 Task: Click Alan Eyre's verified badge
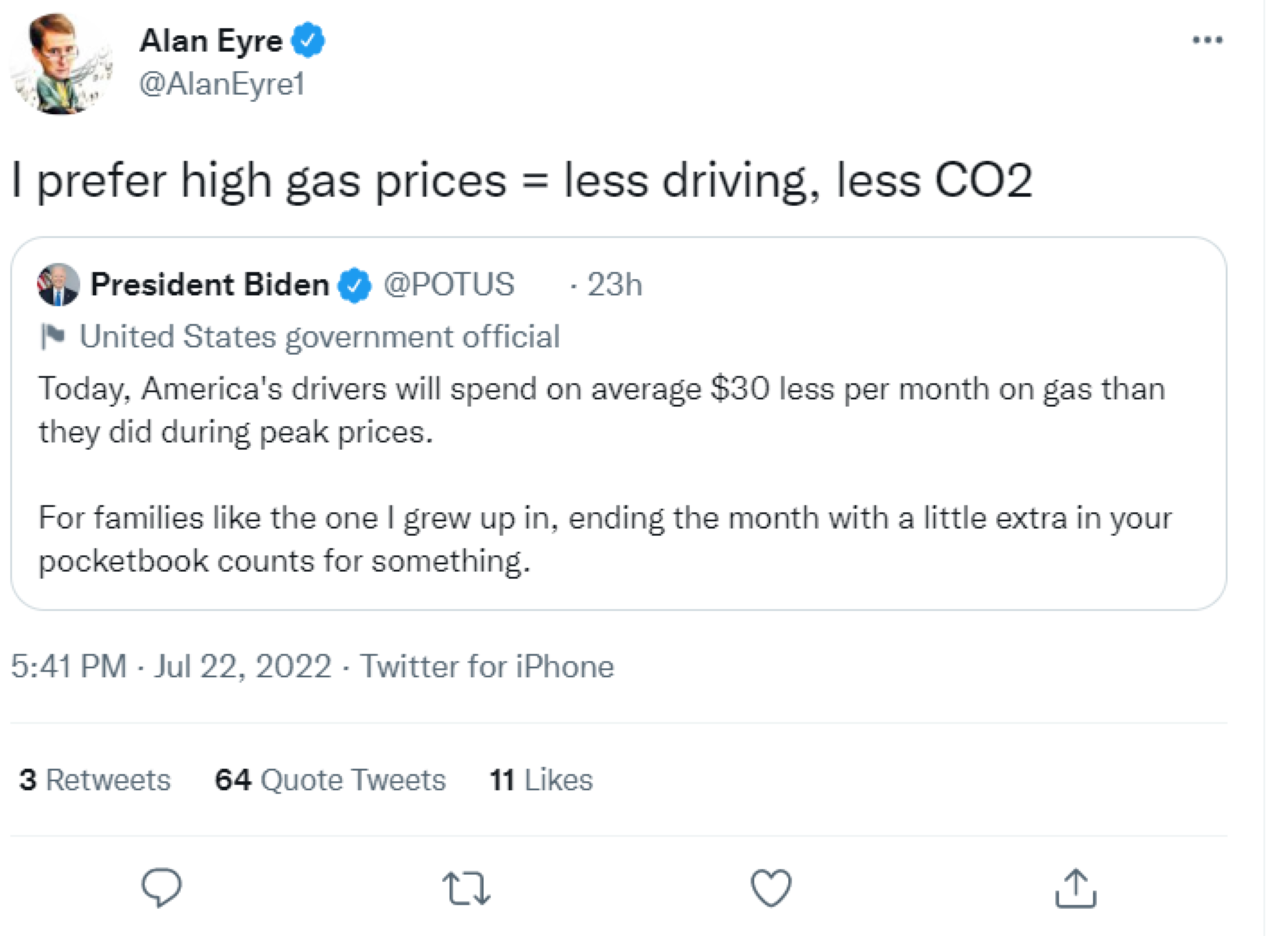coord(309,40)
